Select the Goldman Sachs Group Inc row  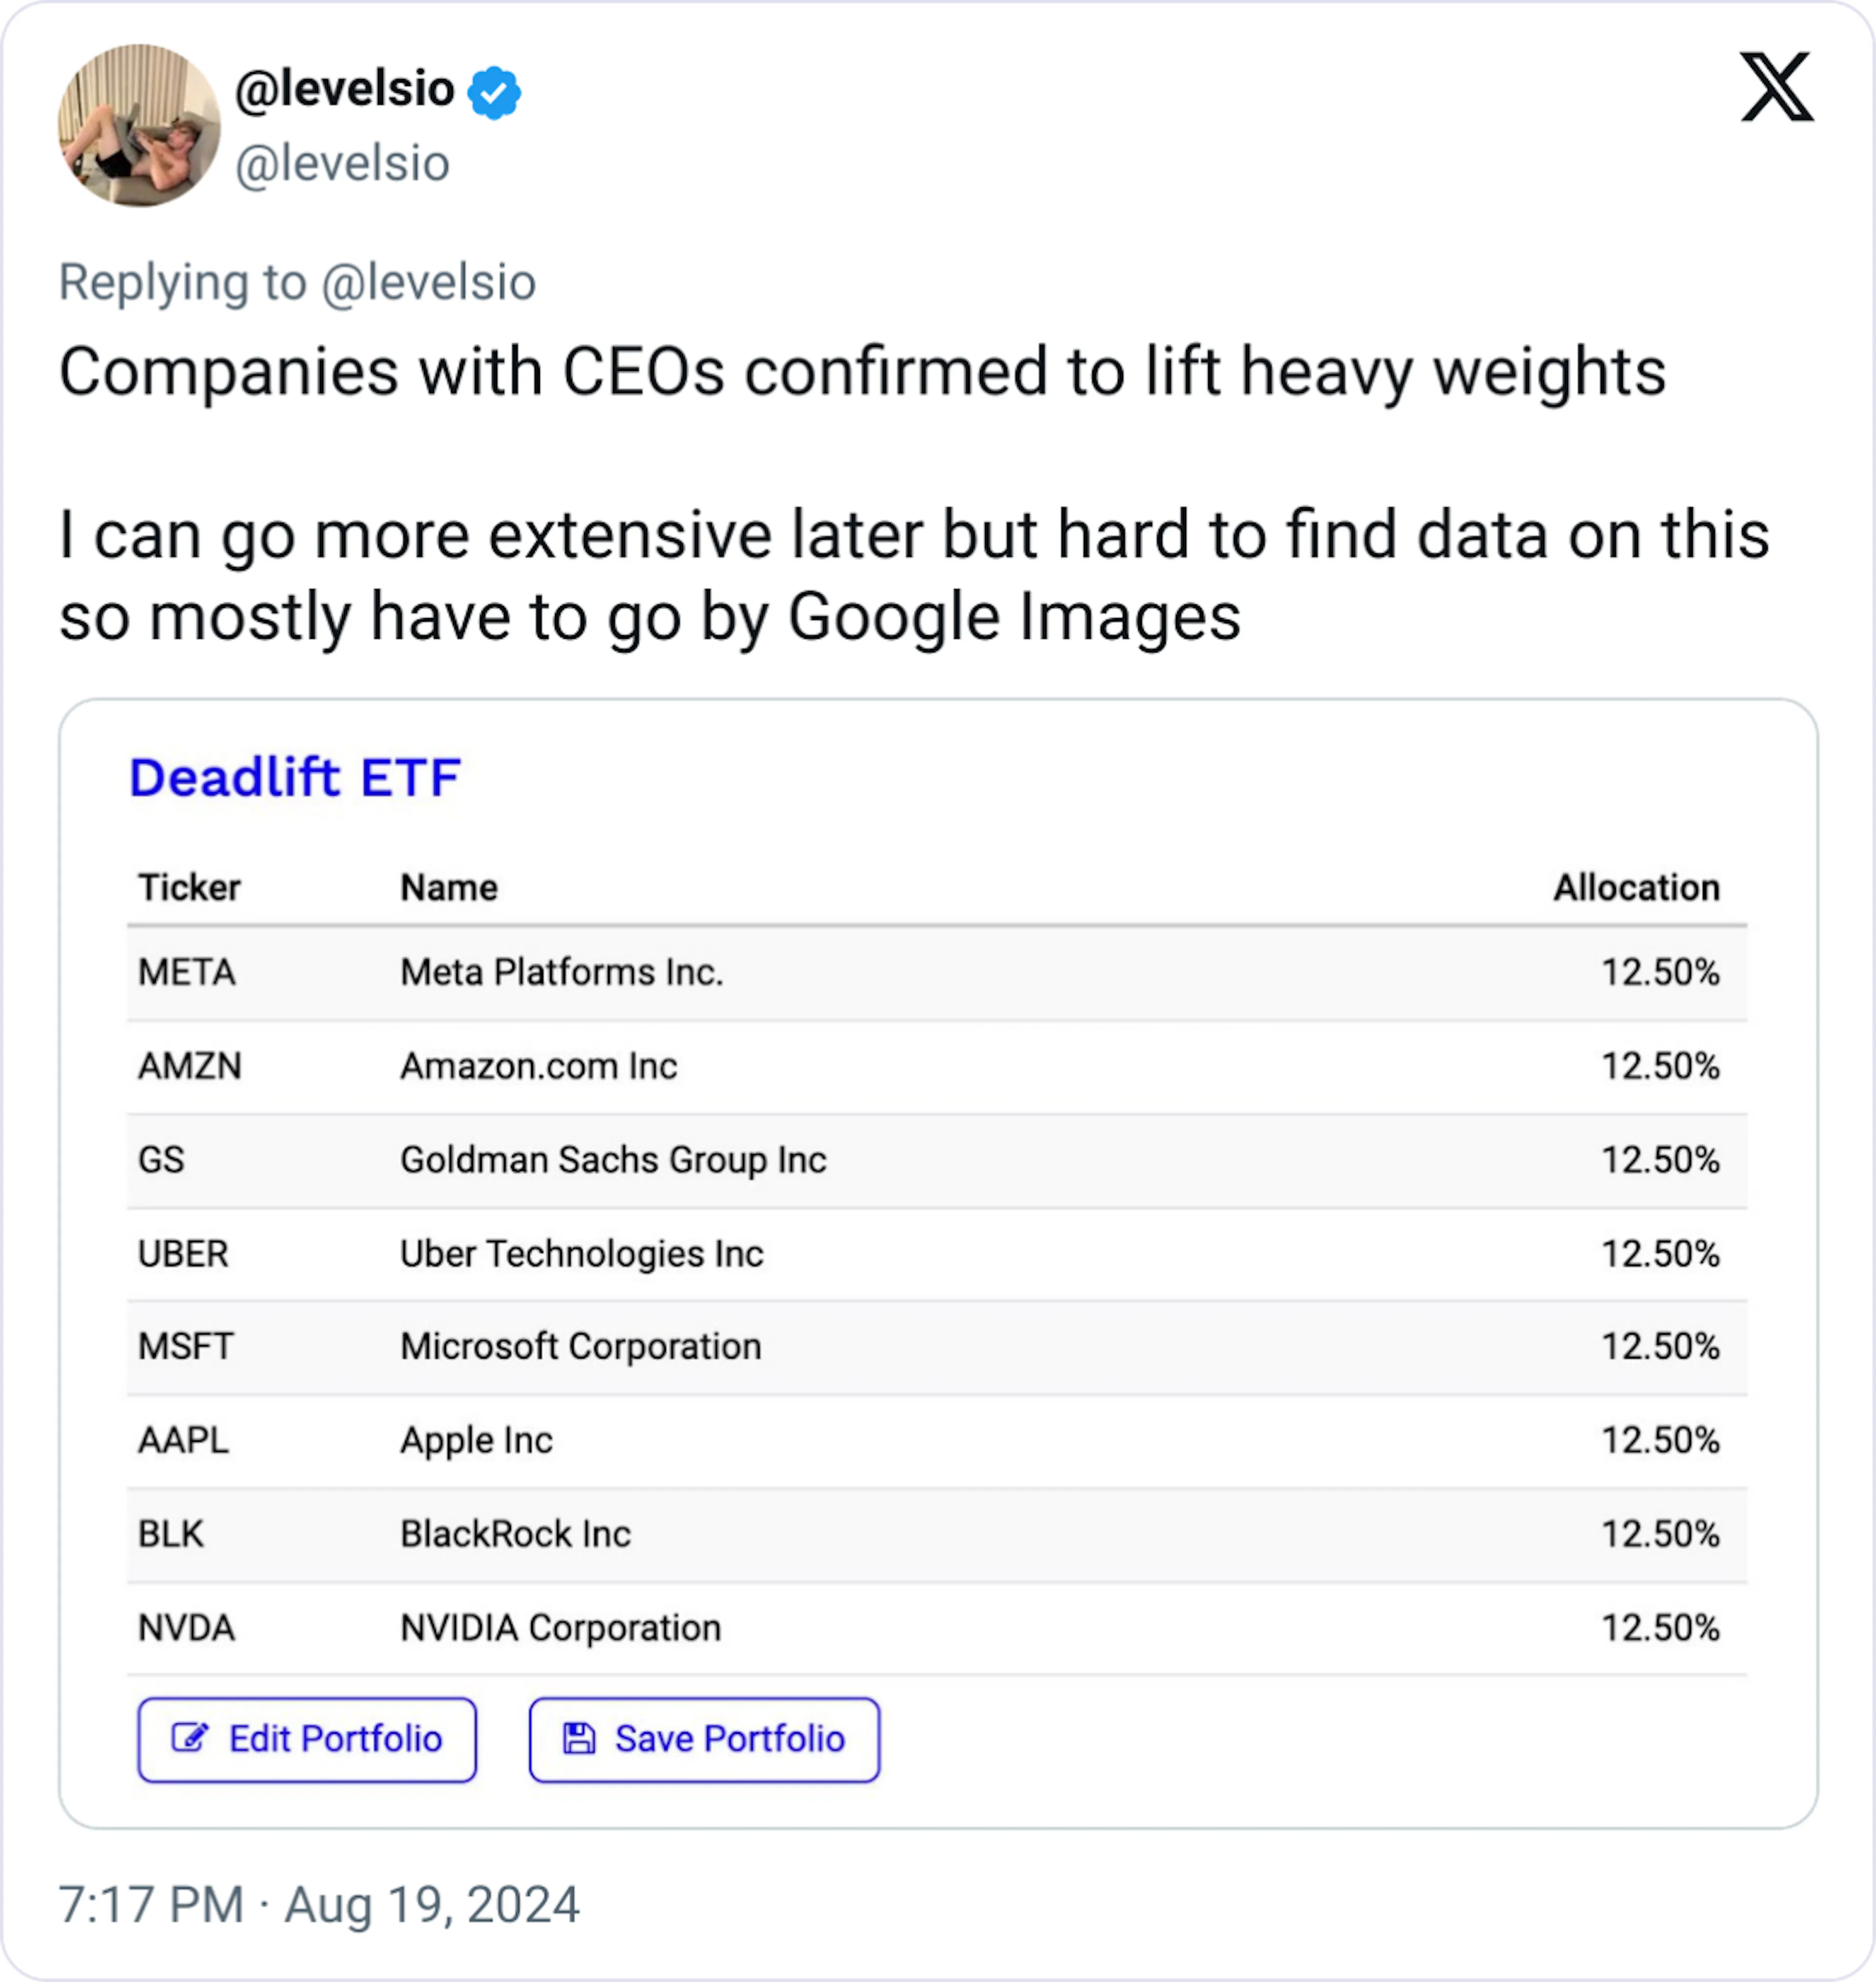point(613,1160)
